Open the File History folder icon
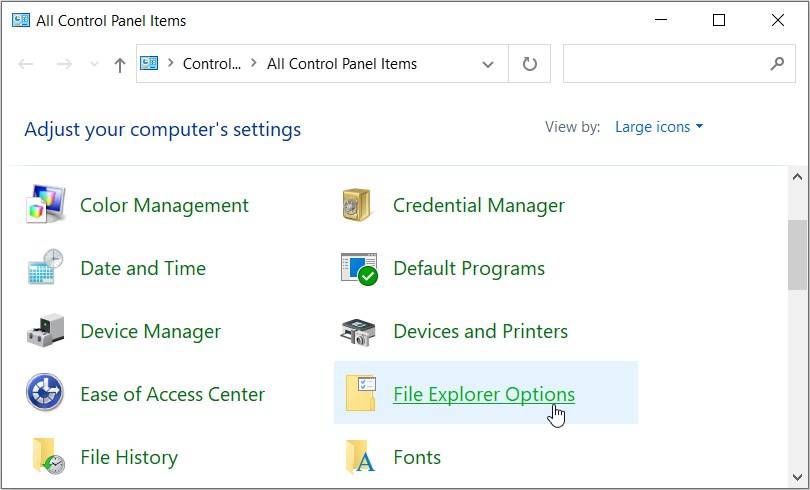Screen dimensions: 810x490 (45, 457)
